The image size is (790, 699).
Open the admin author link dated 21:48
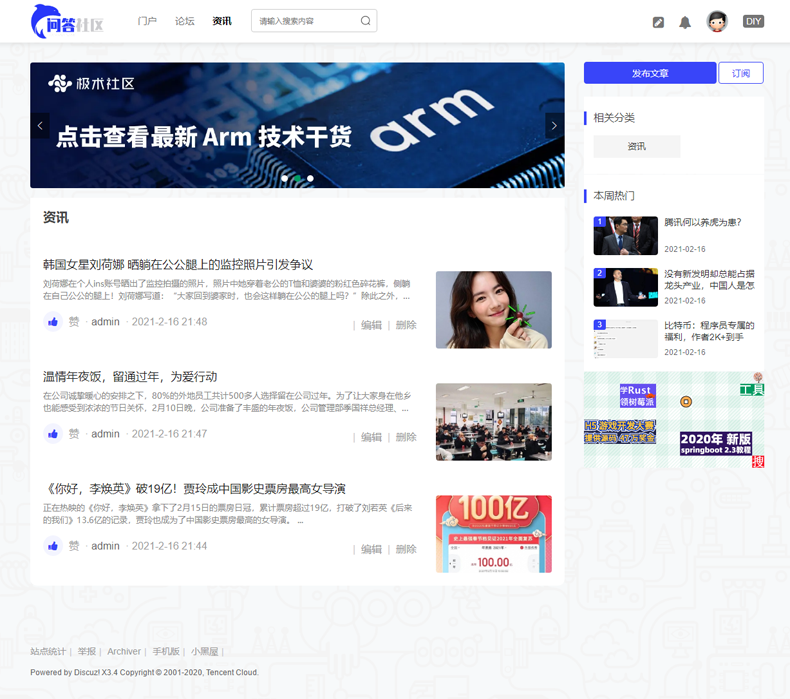click(105, 322)
